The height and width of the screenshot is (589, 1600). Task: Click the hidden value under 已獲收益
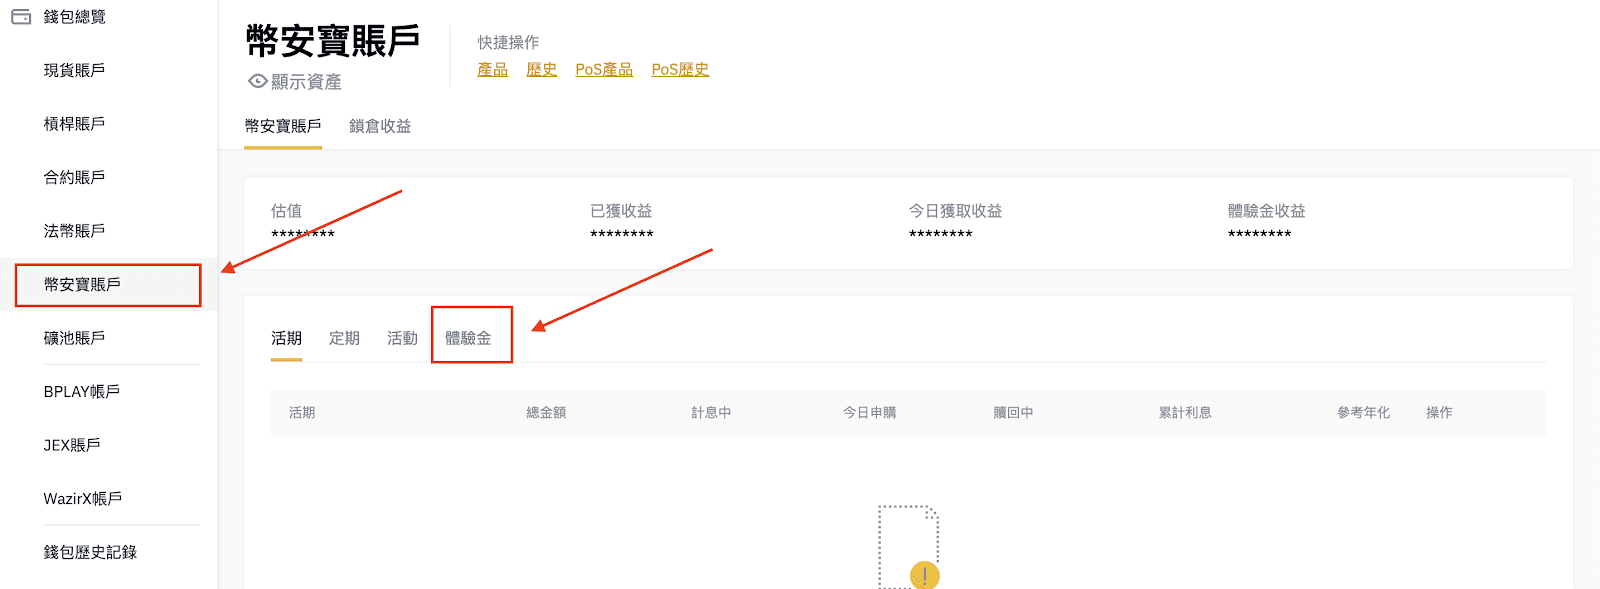[621, 234]
